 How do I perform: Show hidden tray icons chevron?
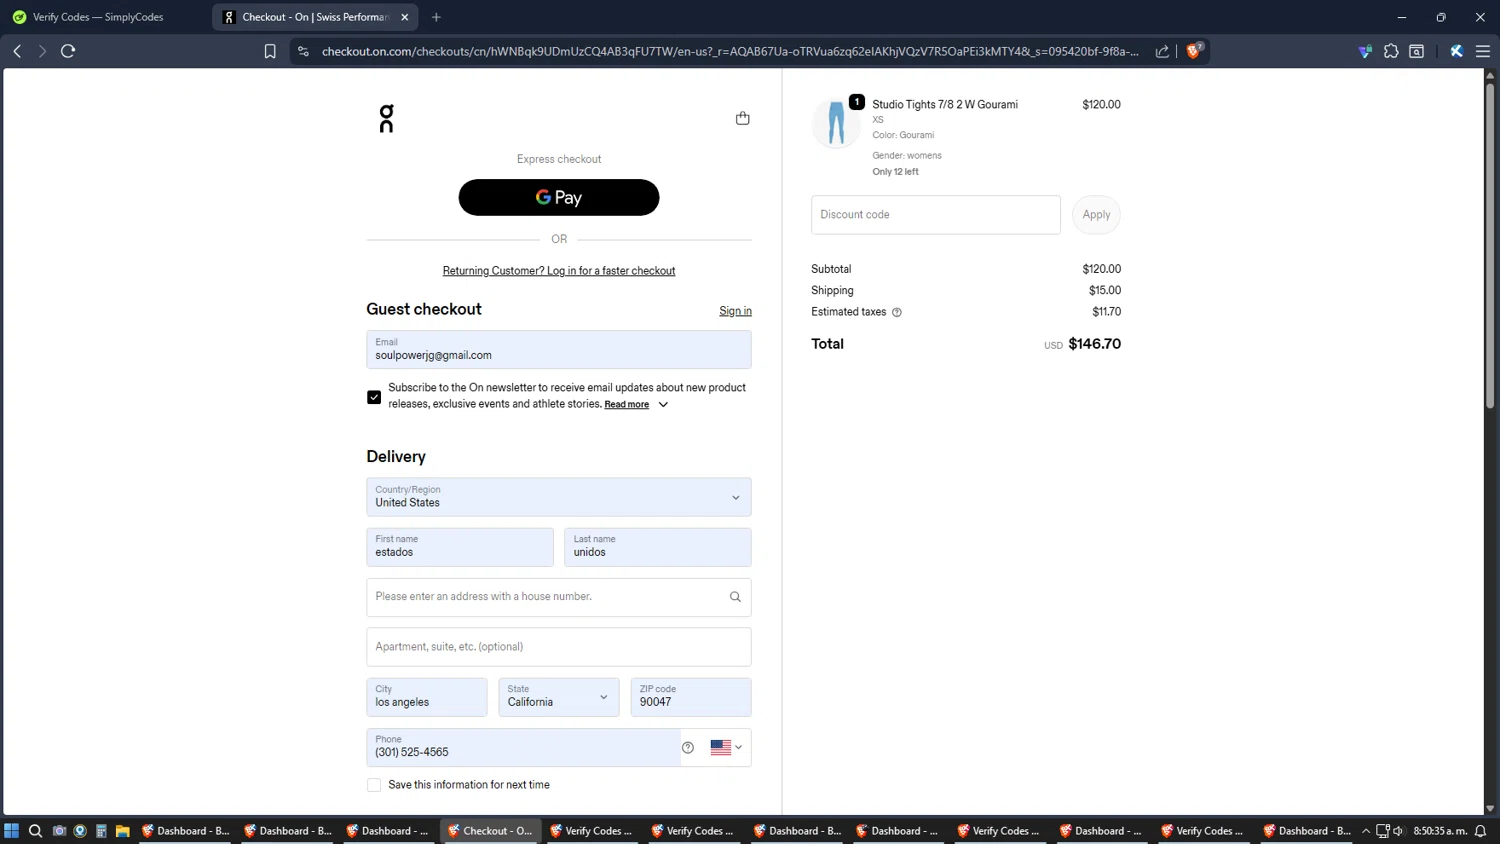(1366, 831)
